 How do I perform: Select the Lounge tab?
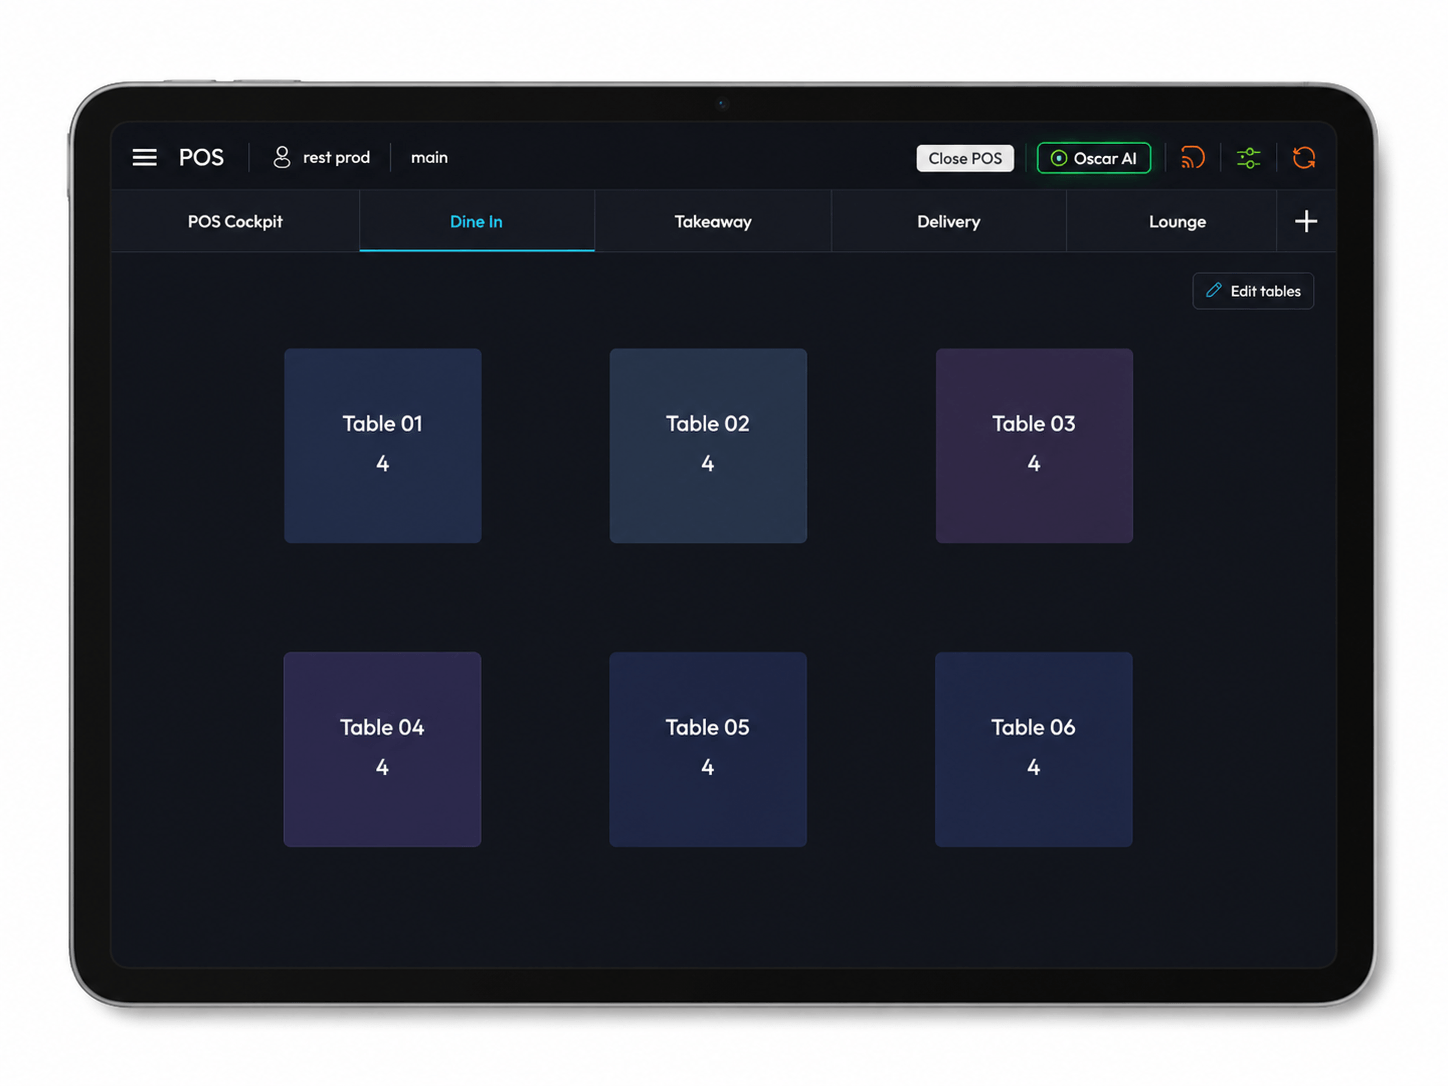(x=1177, y=221)
